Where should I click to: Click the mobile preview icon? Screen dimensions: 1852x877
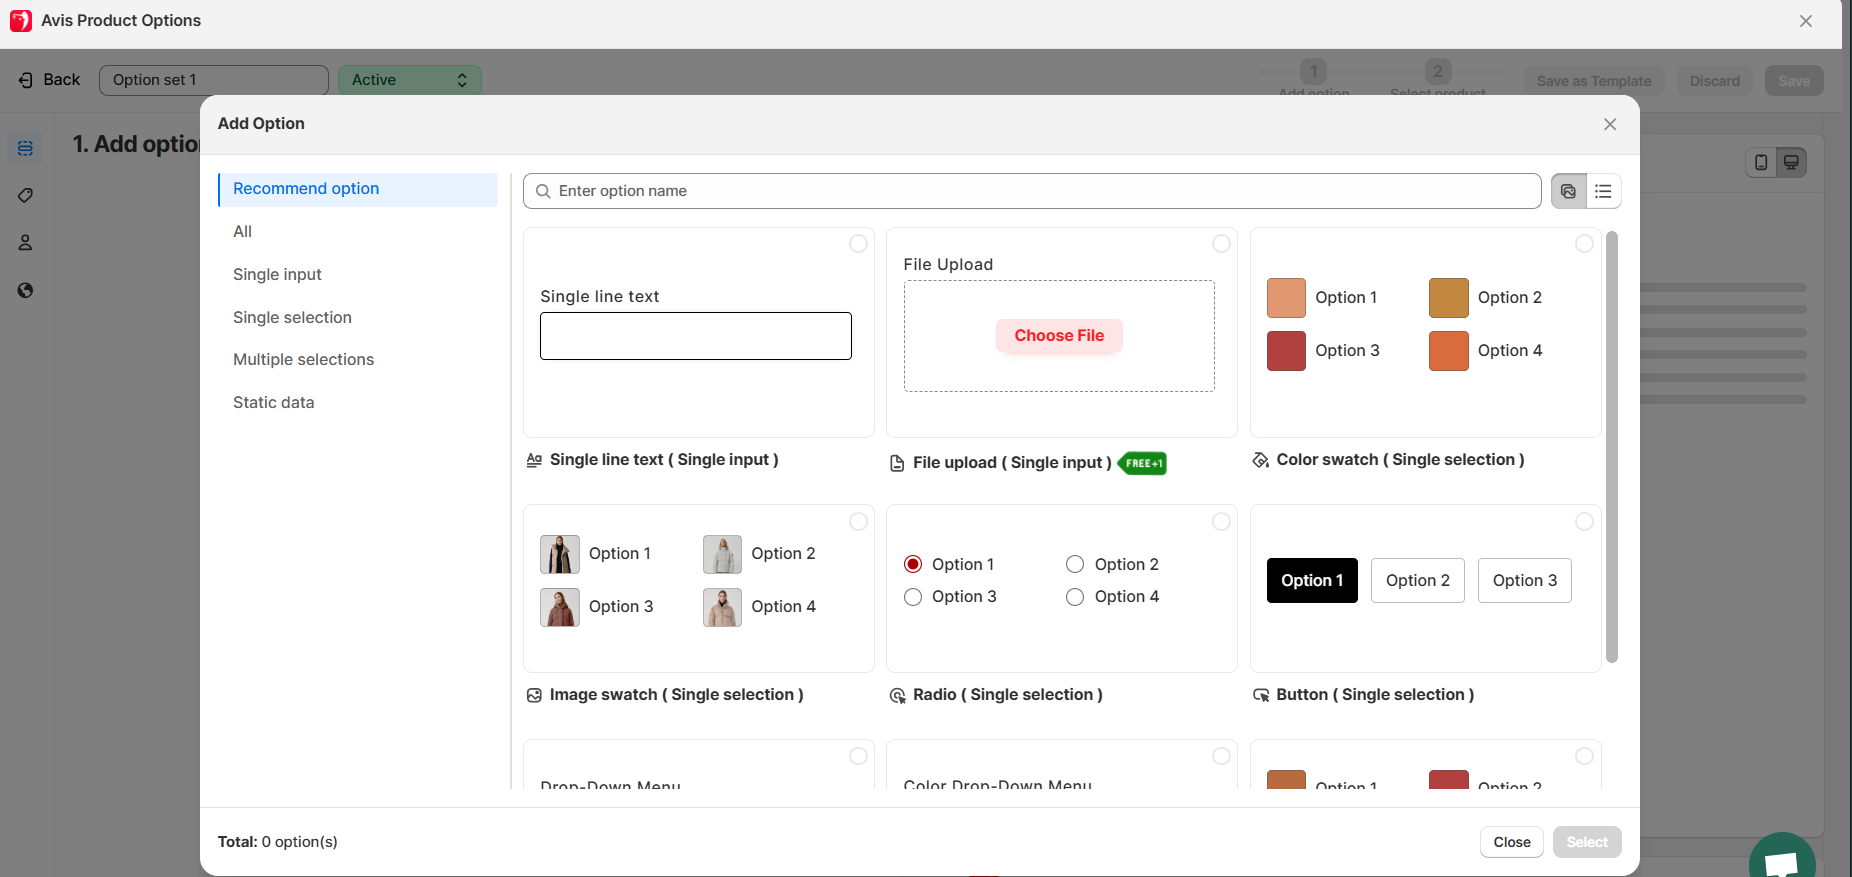pos(1761,162)
